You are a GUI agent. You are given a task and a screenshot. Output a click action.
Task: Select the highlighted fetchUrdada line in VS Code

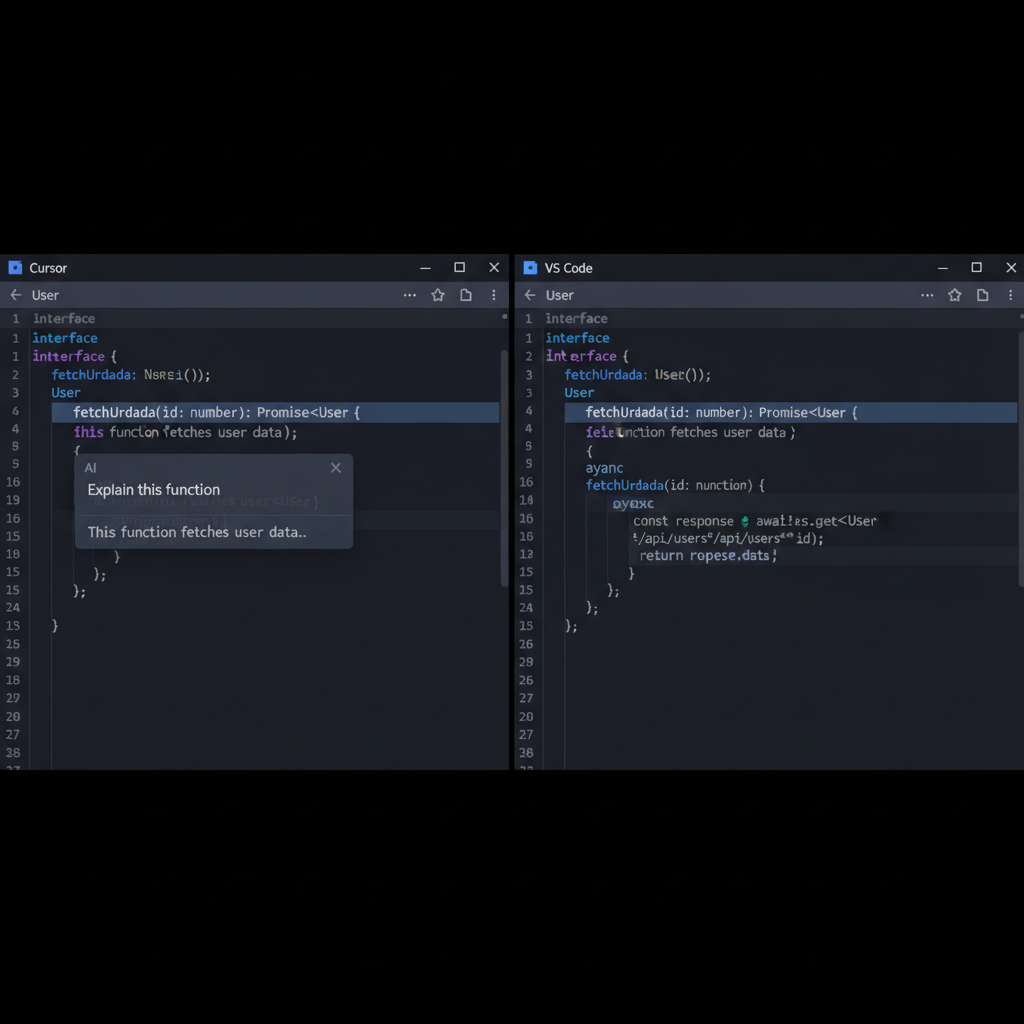tap(700, 412)
